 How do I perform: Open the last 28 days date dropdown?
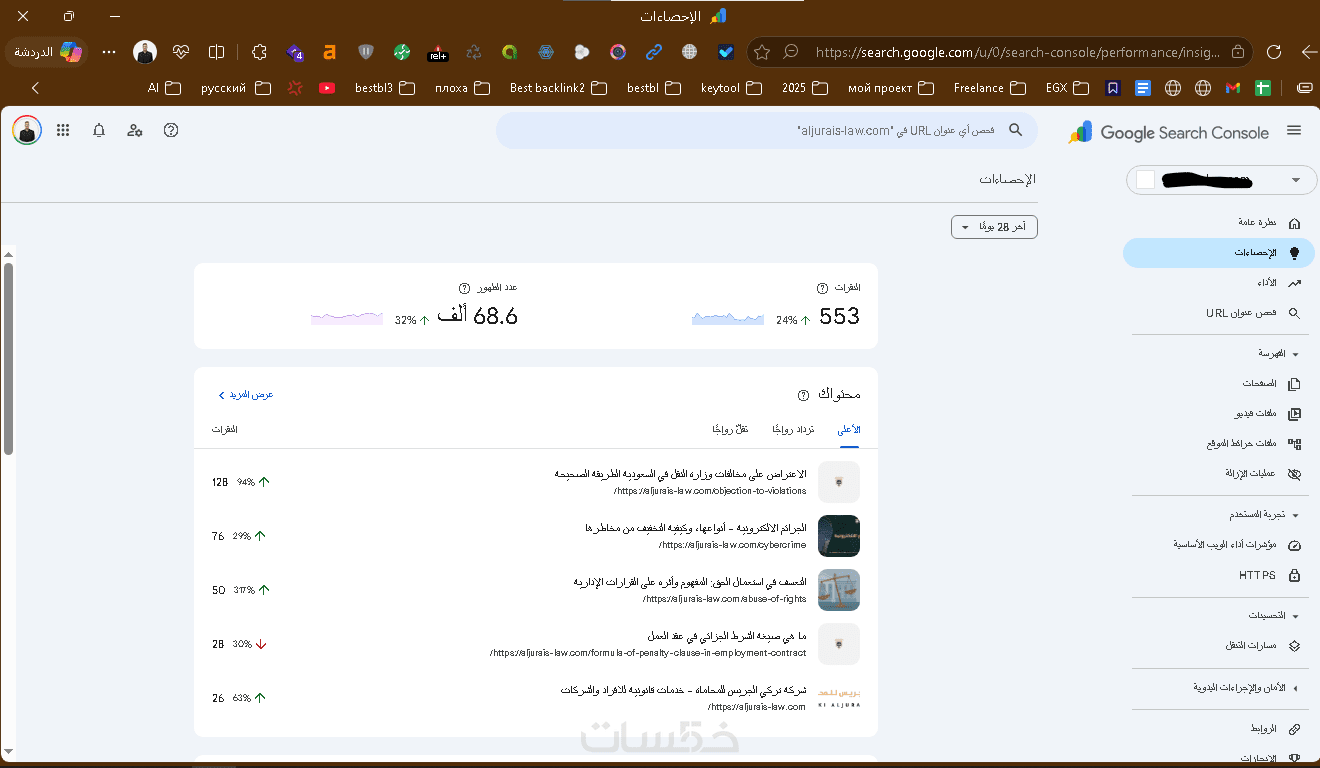(x=994, y=227)
